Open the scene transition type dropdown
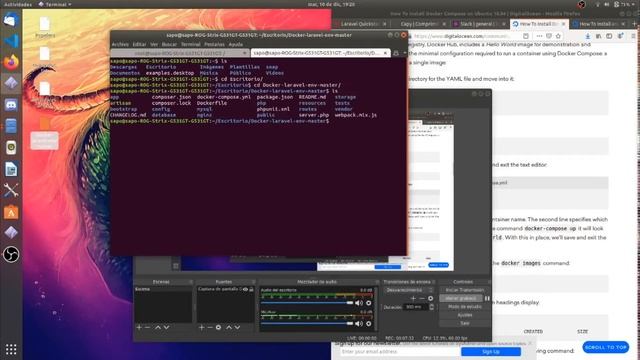This screenshot has width=640, height=360. [x=408, y=290]
